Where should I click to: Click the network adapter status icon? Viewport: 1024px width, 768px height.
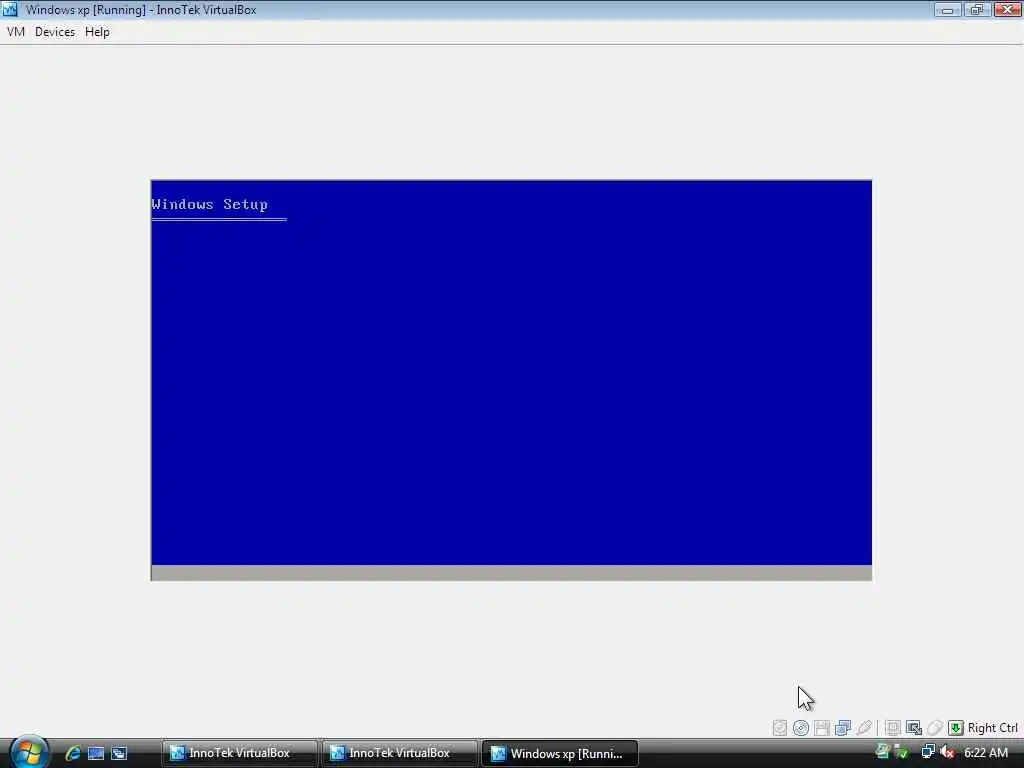point(843,728)
